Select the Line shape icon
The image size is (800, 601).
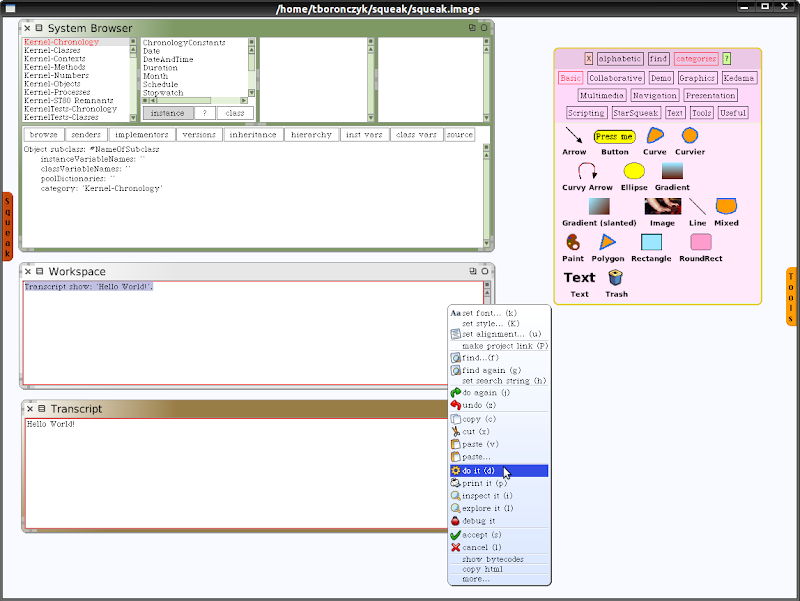(x=697, y=207)
